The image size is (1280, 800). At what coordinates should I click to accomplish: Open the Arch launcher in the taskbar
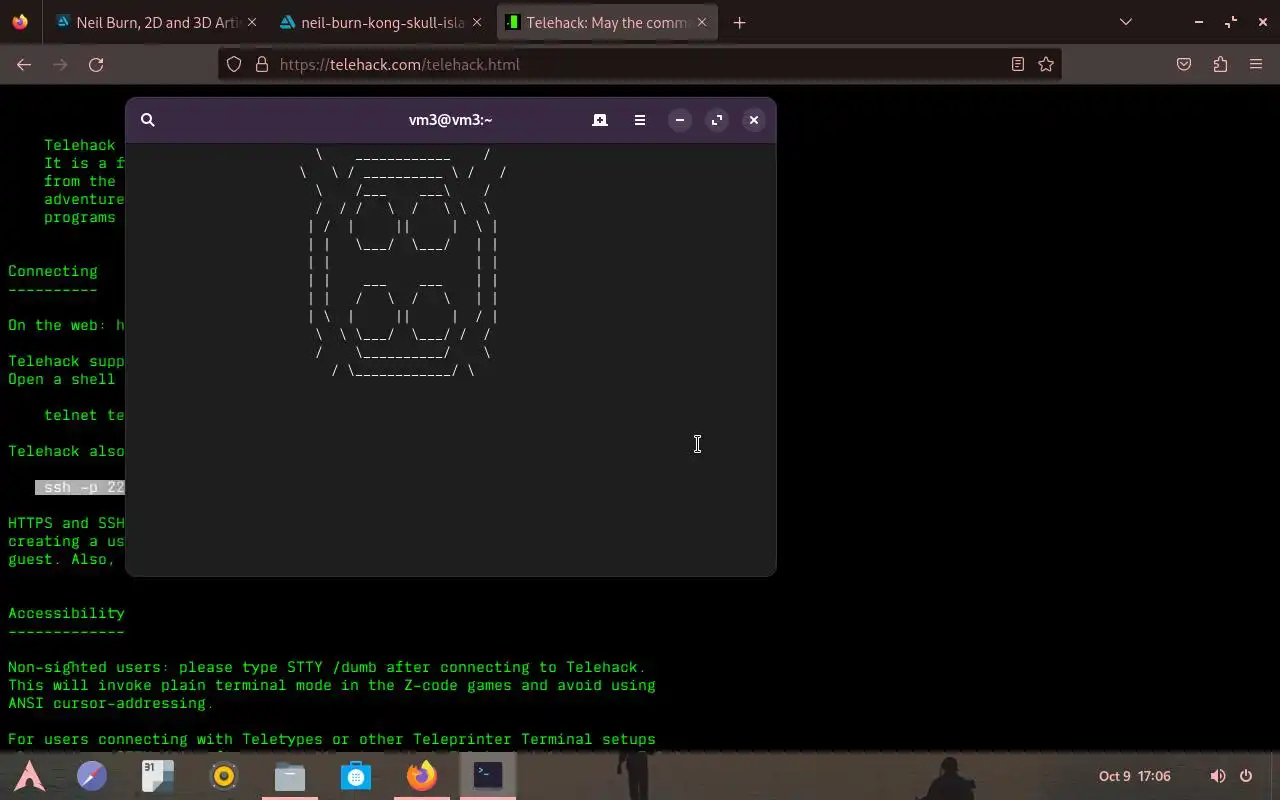(29, 776)
